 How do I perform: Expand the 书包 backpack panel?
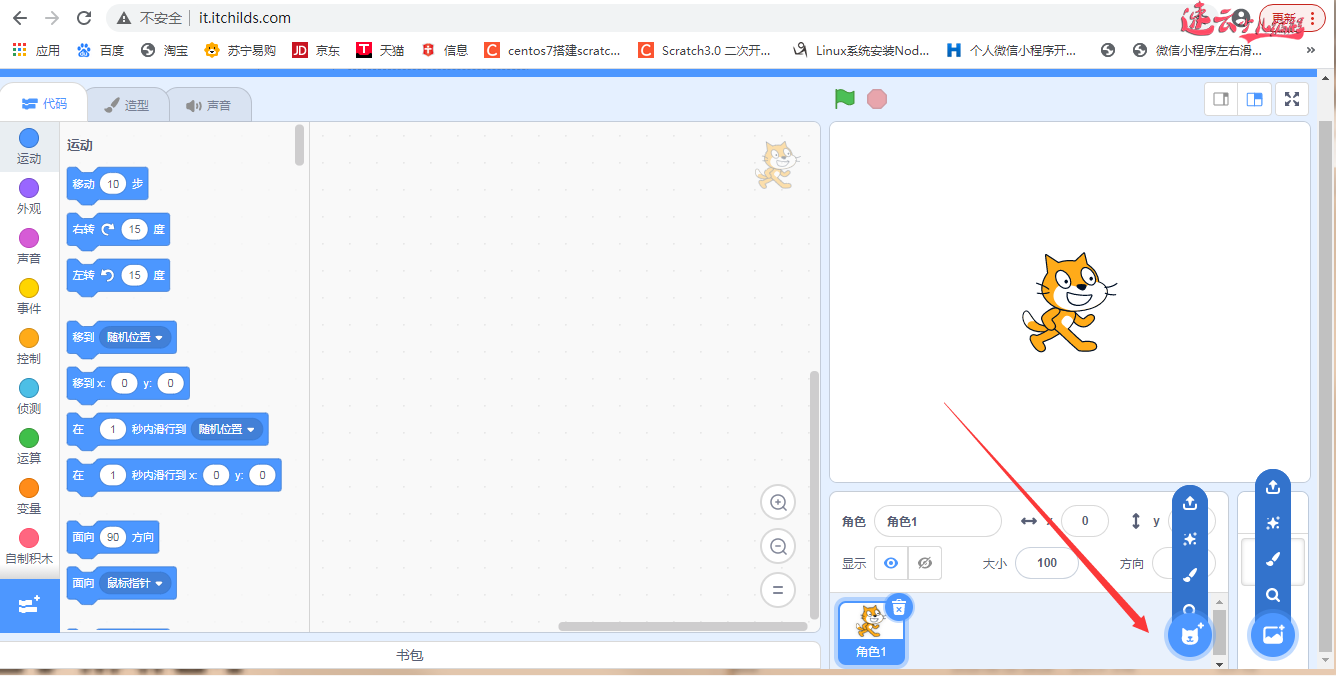tap(410, 655)
